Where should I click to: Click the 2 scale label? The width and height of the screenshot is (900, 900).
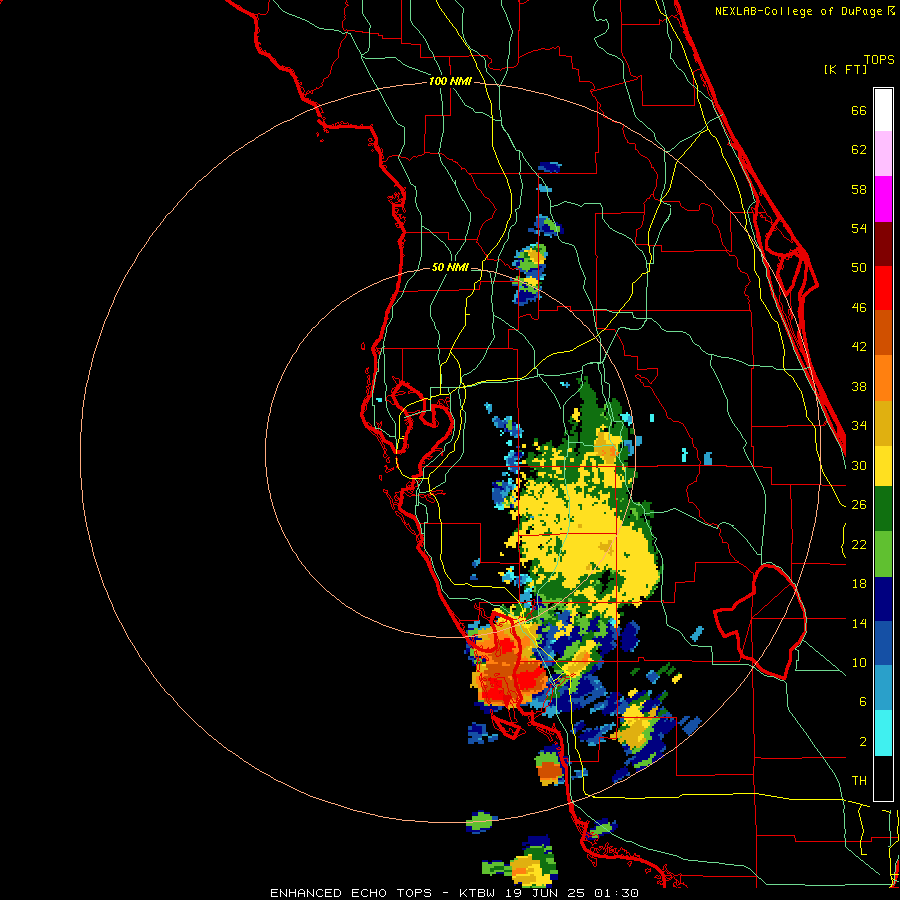pos(863,742)
